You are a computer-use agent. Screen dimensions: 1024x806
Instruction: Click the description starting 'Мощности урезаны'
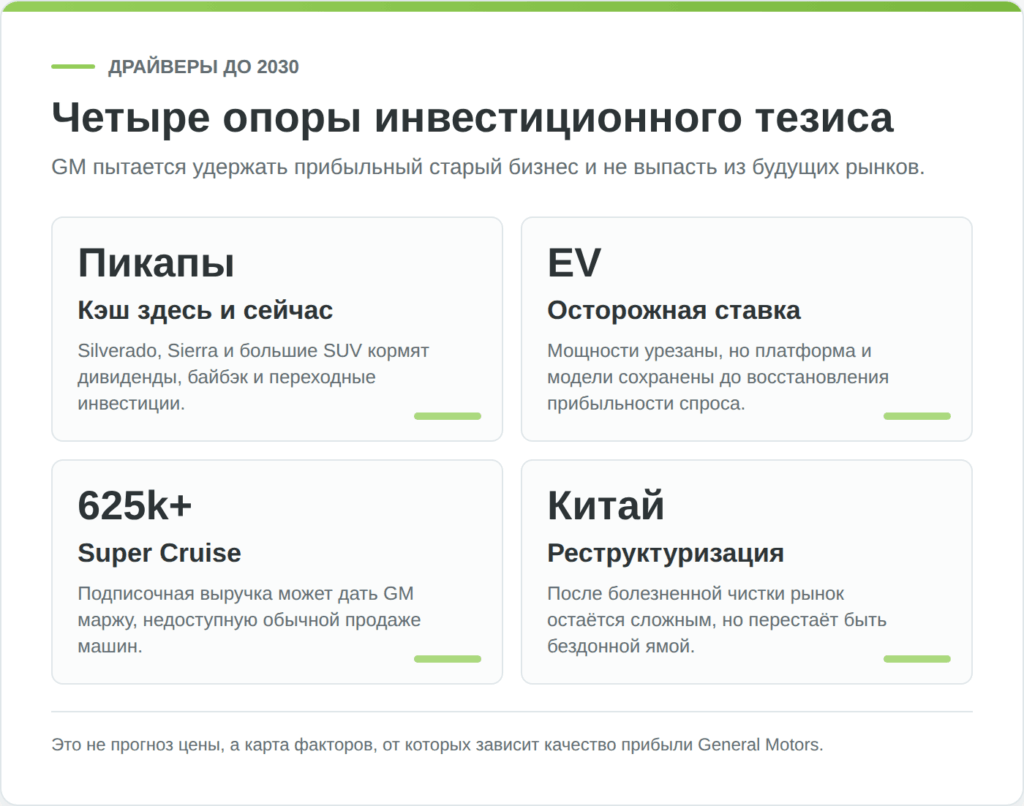point(718,377)
